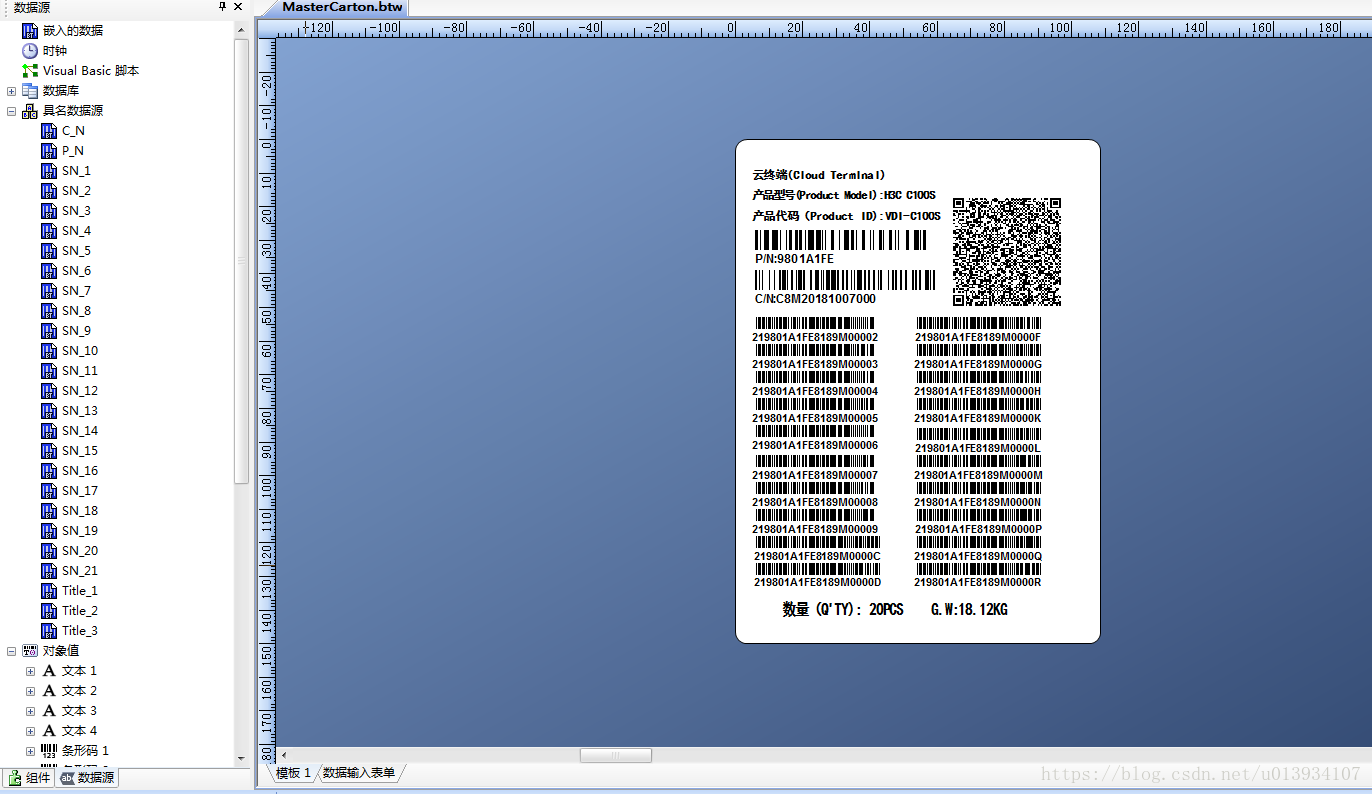Select the P_N data source
Image resolution: width=1372 pixels, height=794 pixels.
pyautogui.click(x=73, y=151)
